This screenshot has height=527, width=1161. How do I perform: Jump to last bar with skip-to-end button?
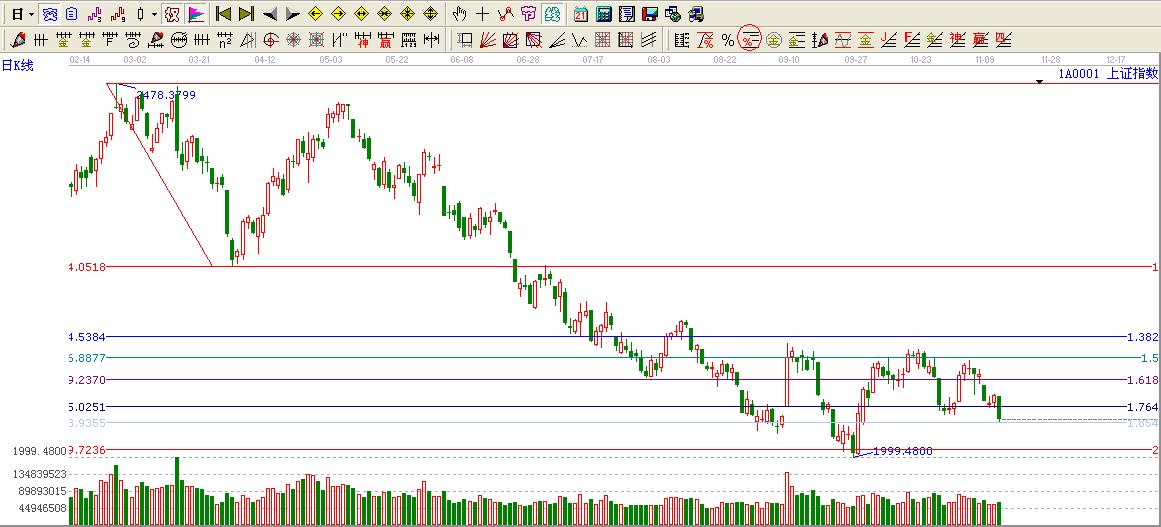coord(246,14)
